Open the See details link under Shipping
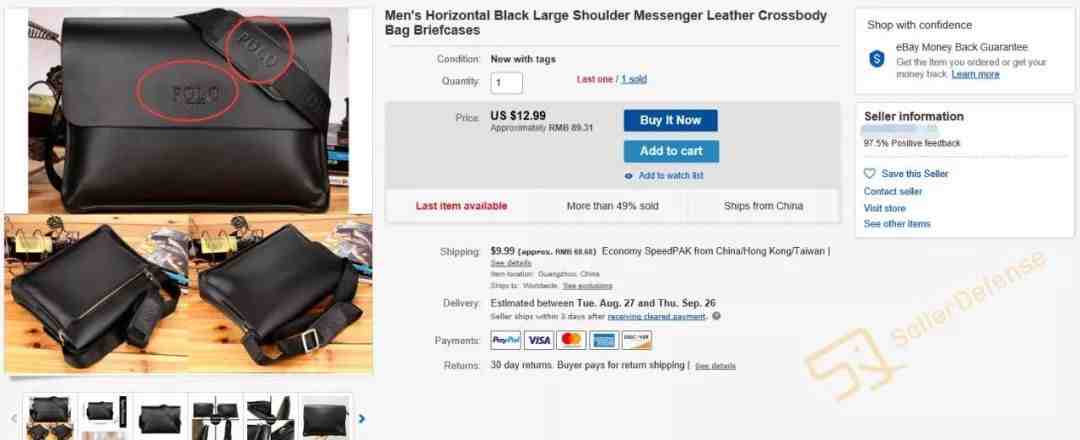 [x=510, y=263]
